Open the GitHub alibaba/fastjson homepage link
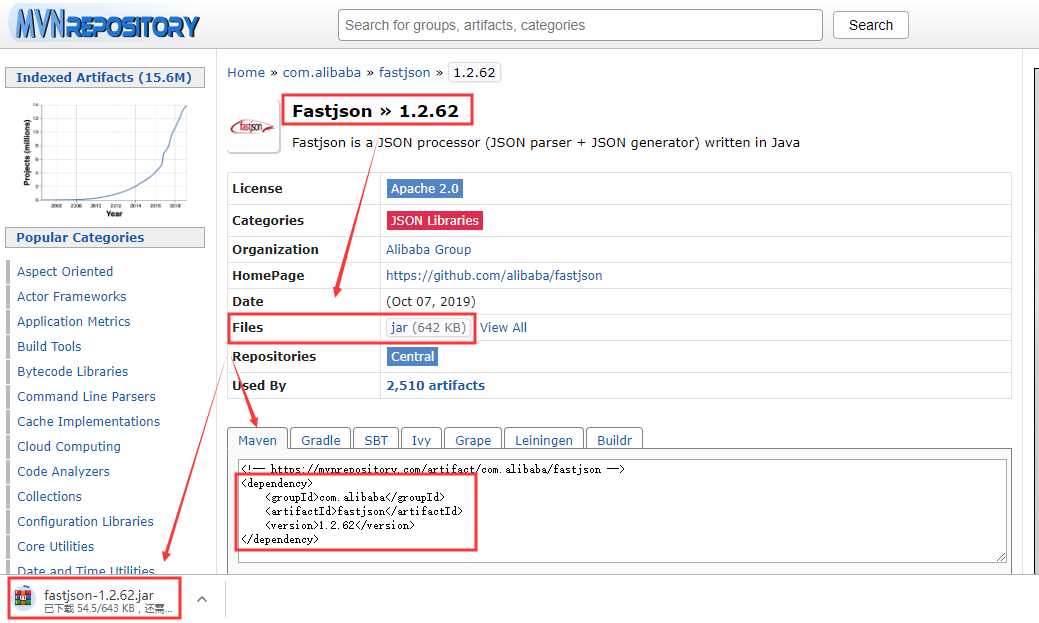The width and height of the screenshot is (1039, 623). coord(494,275)
